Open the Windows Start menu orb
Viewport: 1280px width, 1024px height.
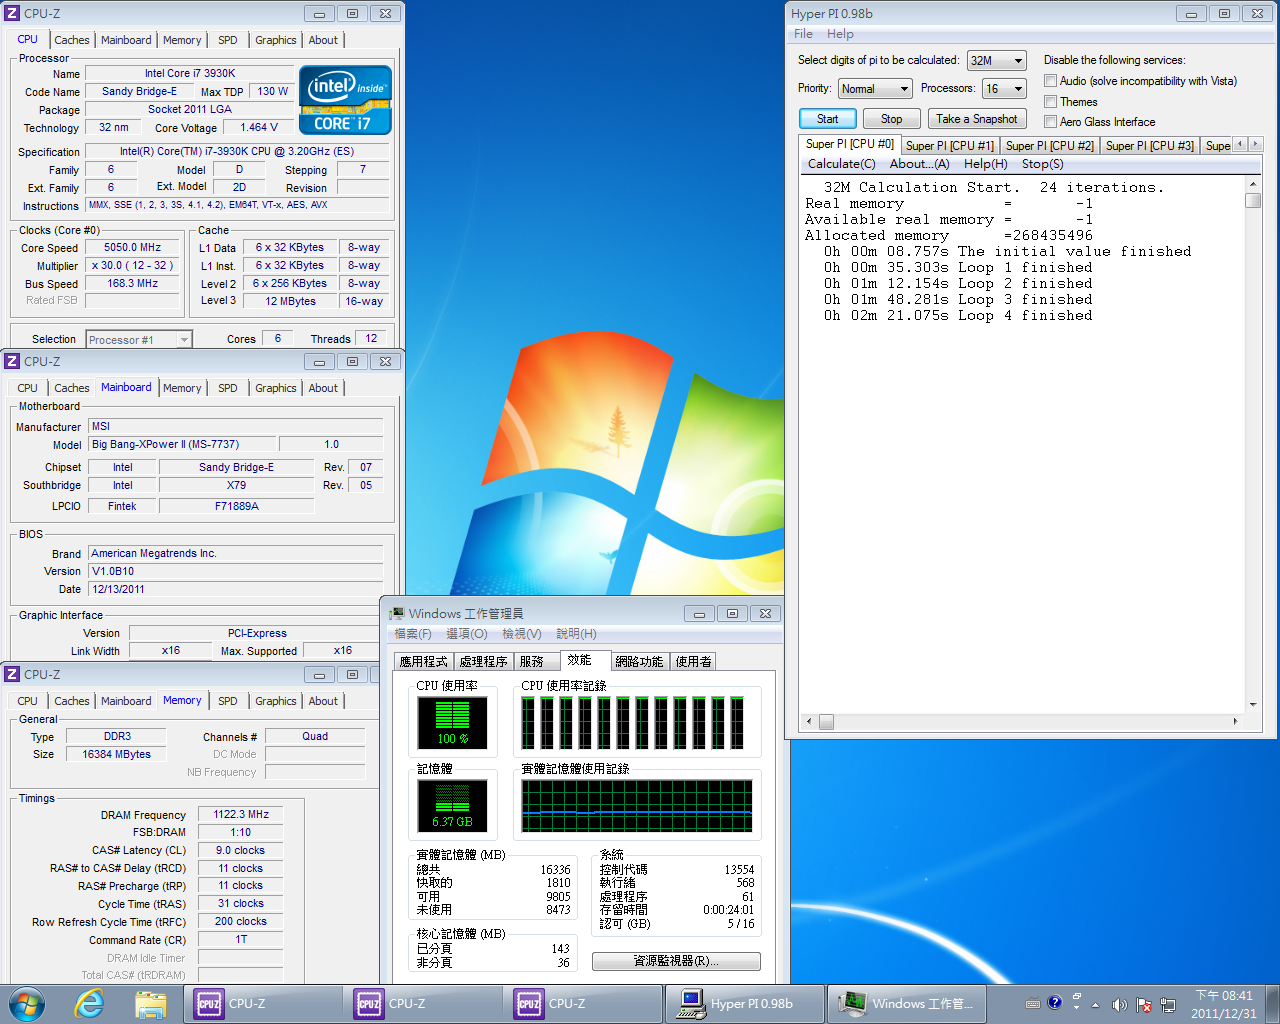pos(27,1003)
